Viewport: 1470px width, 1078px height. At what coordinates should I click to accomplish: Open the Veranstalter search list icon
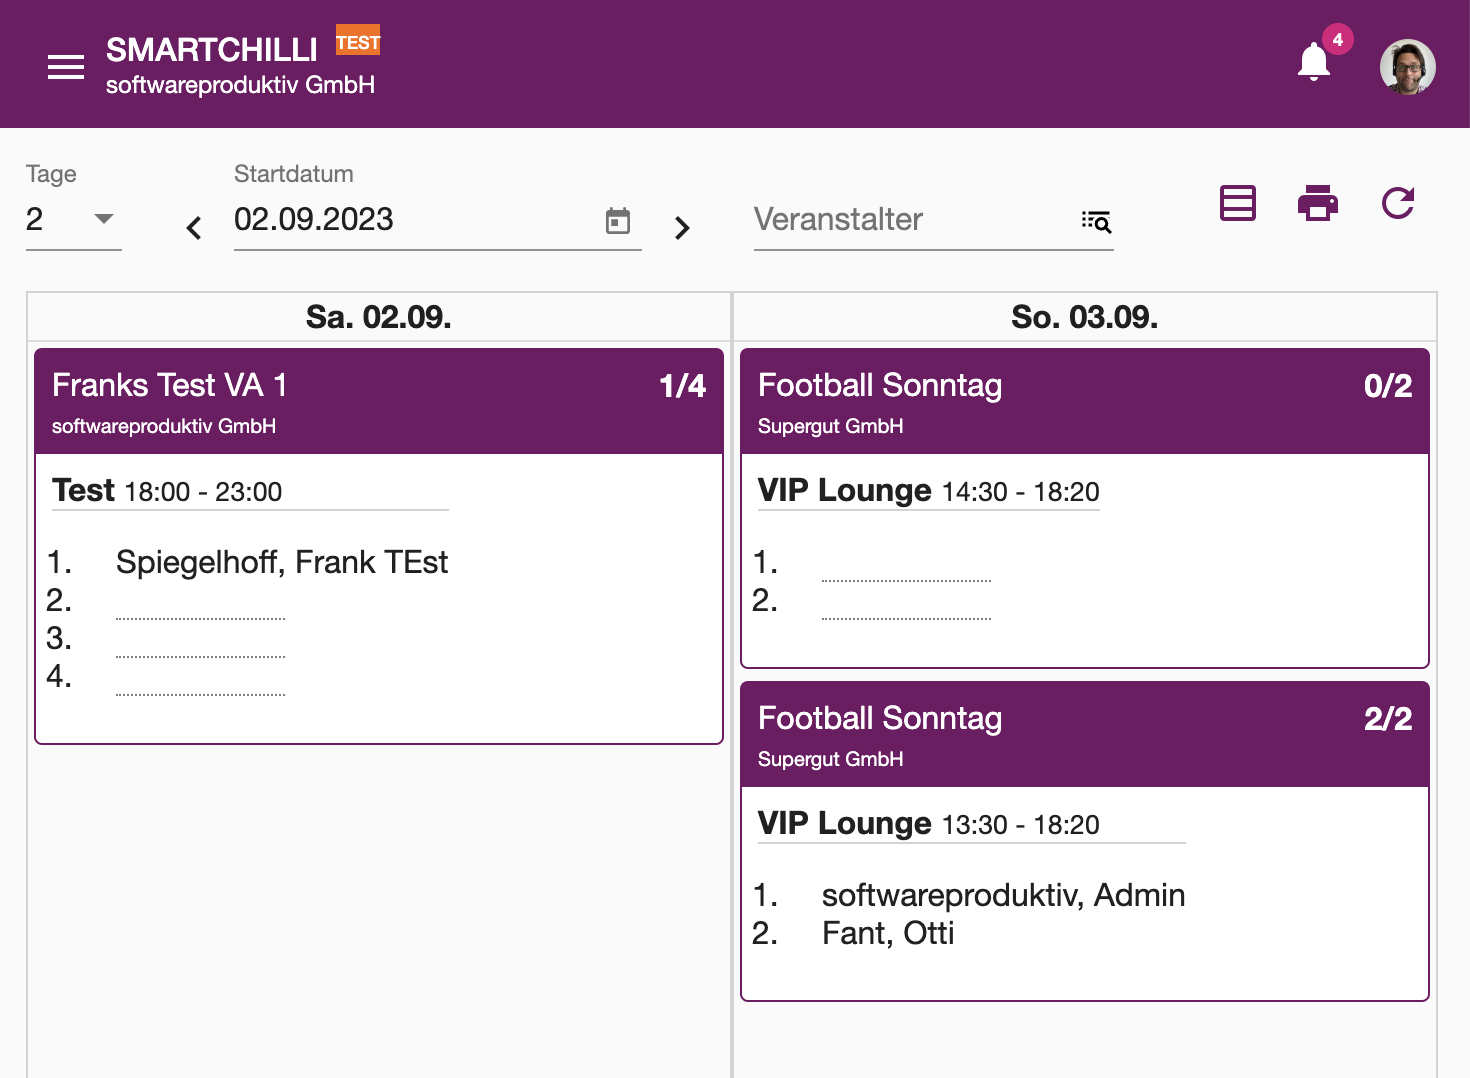1096,221
